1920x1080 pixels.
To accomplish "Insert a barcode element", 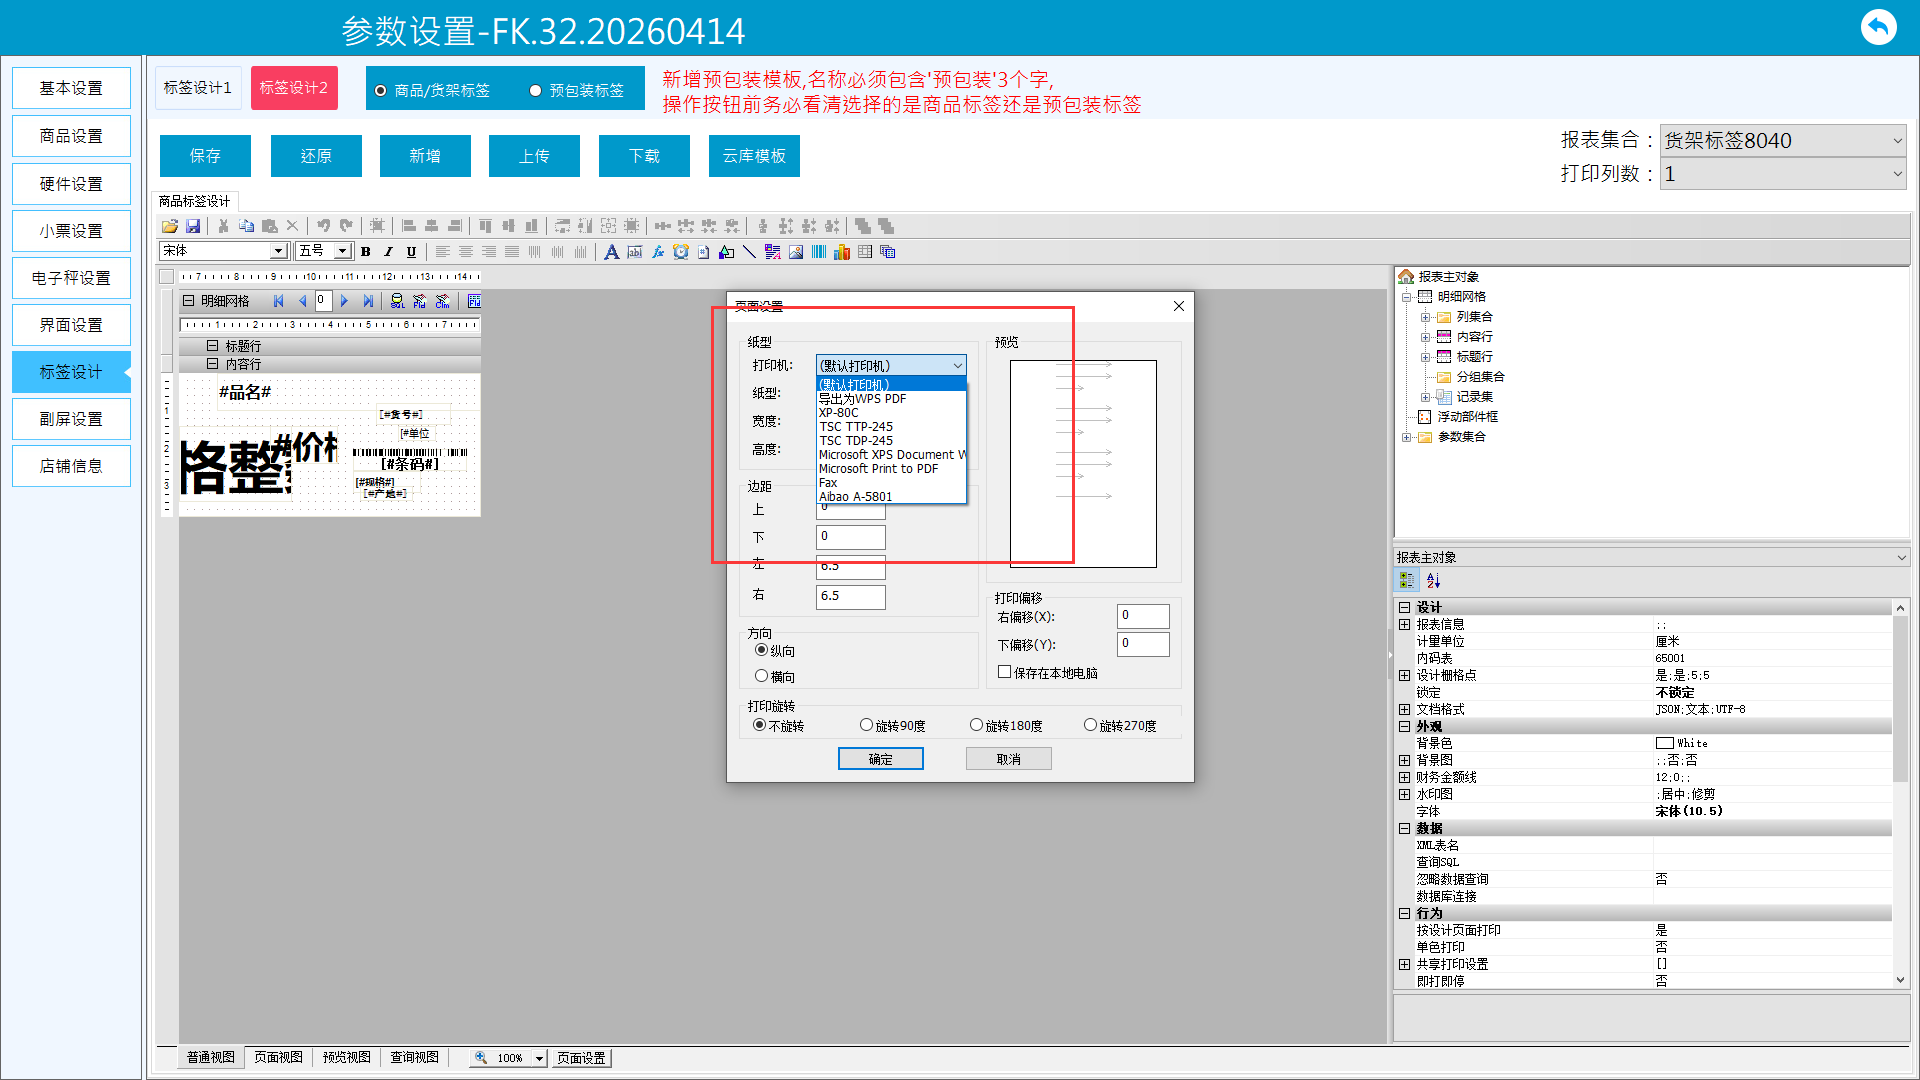I will click(819, 252).
